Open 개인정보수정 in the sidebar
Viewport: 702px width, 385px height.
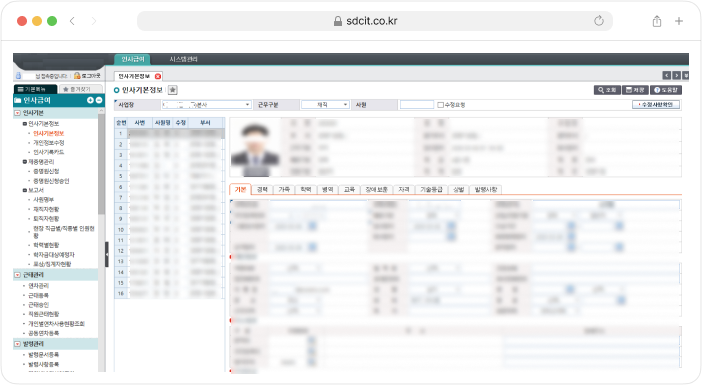(48, 143)
